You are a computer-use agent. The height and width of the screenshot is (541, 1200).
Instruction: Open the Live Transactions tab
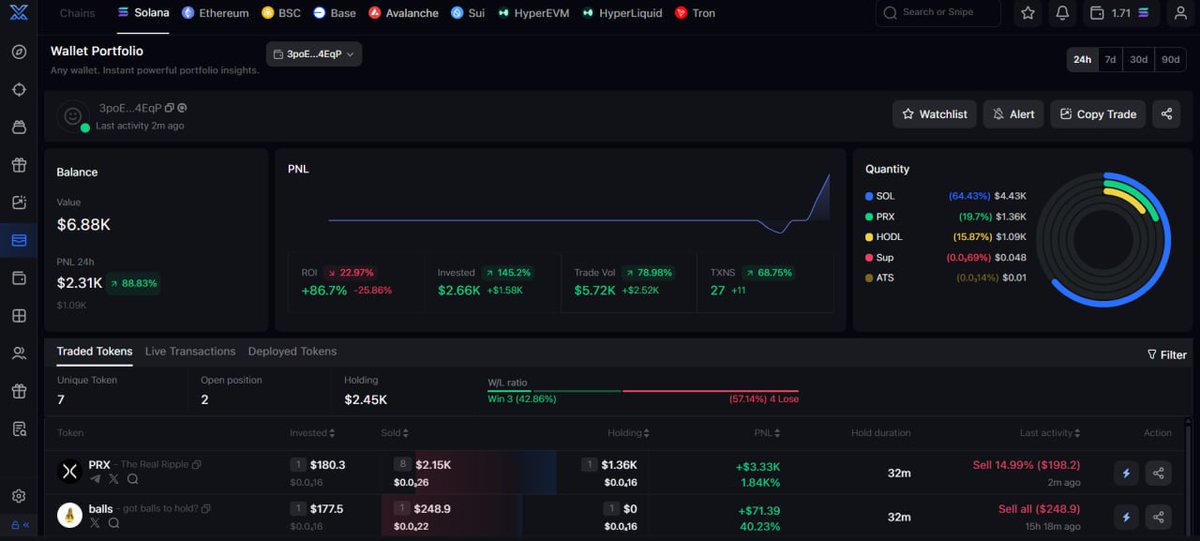coord(190,351)
